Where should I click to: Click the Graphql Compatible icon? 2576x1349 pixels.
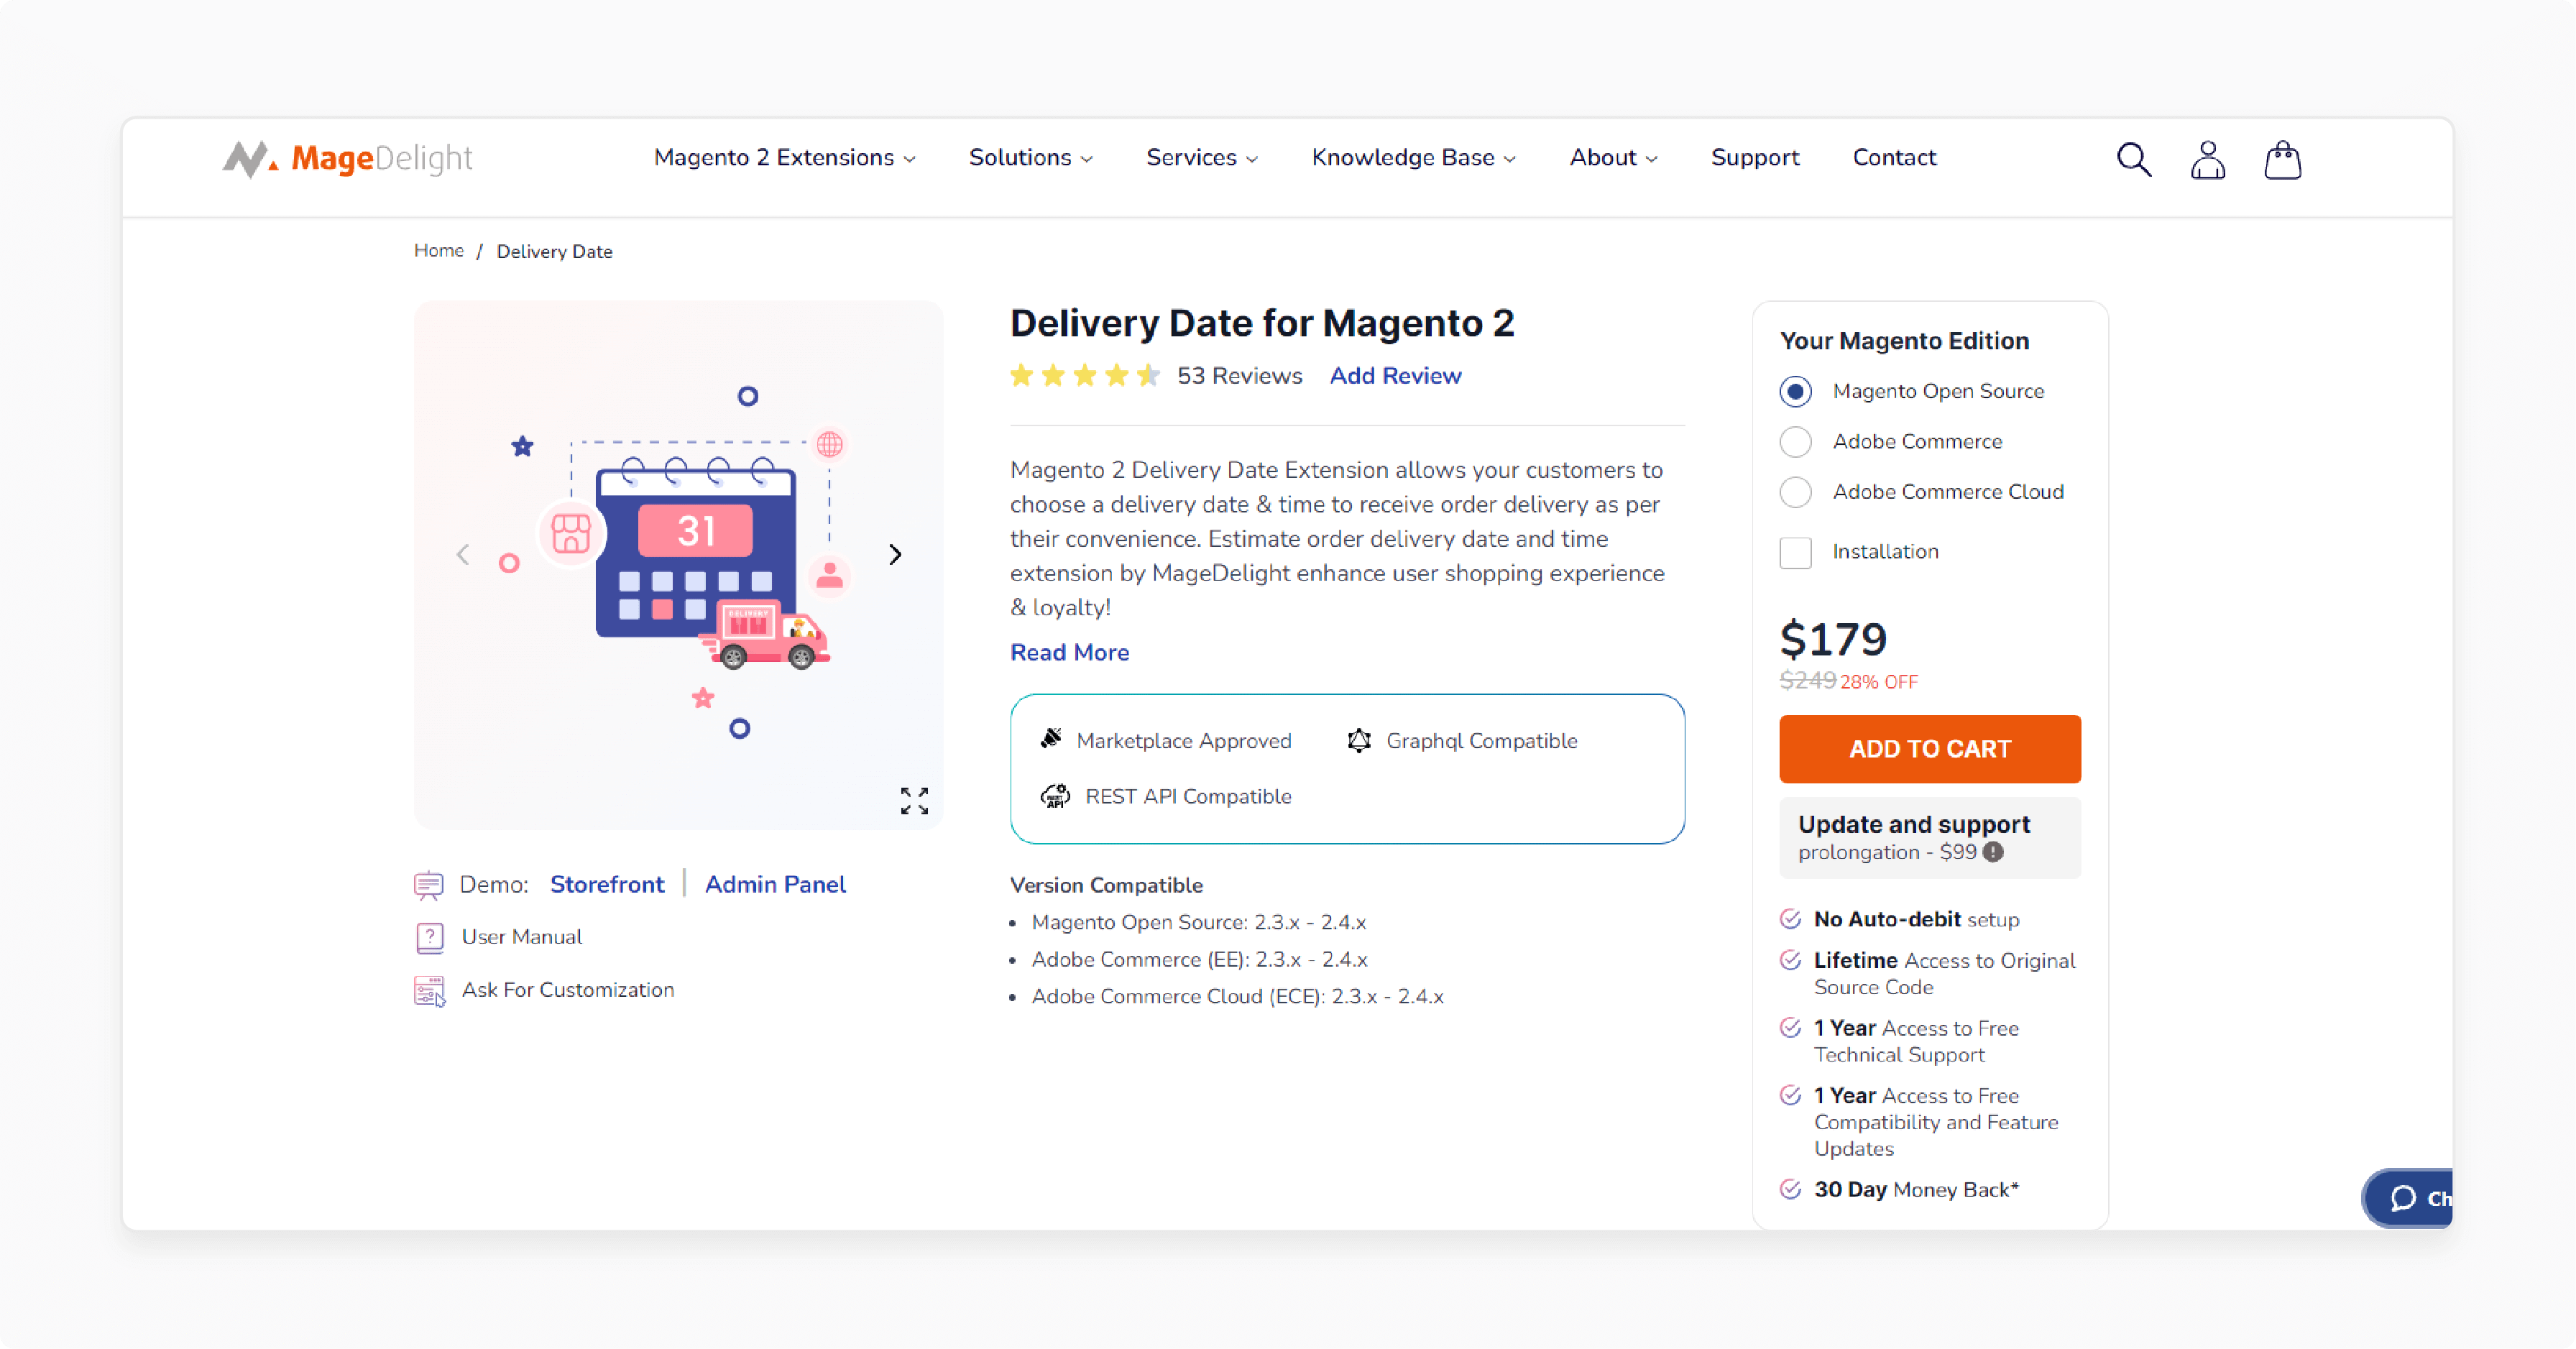pos(1359,740)
